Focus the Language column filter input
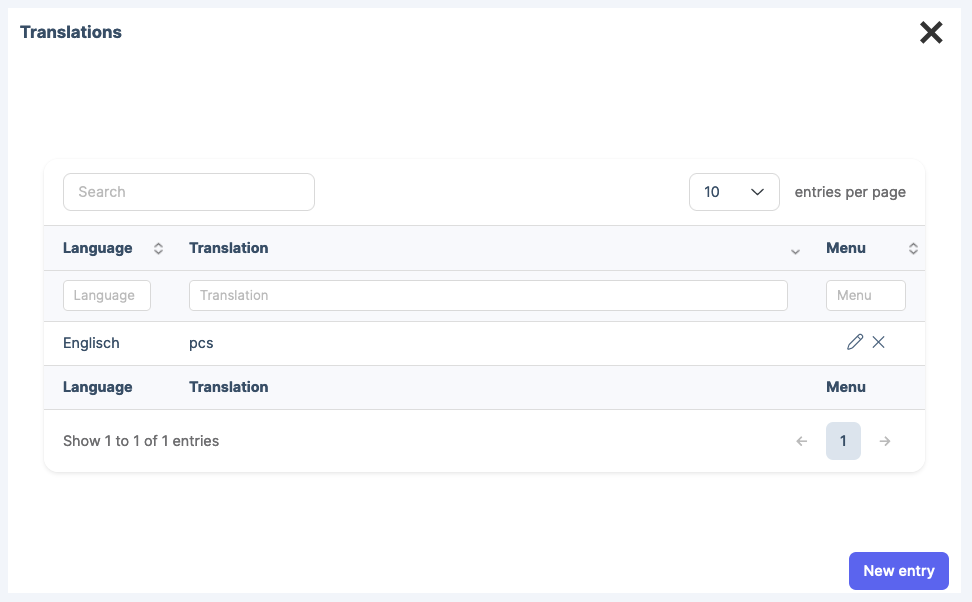This screenshot has height=602, width=972. pos(107,296)
